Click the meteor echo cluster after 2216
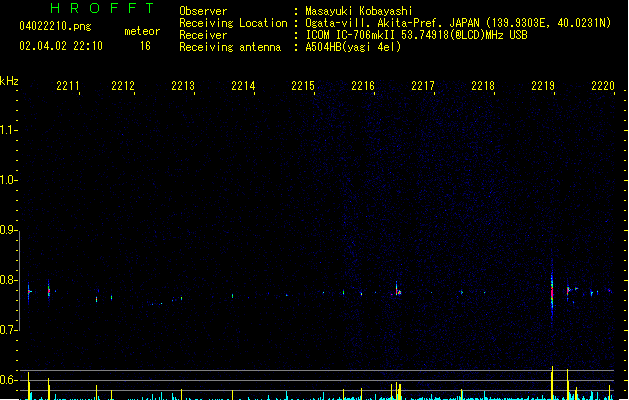The width and height of the screenshot is (629, 400). [x=397, y=290]
